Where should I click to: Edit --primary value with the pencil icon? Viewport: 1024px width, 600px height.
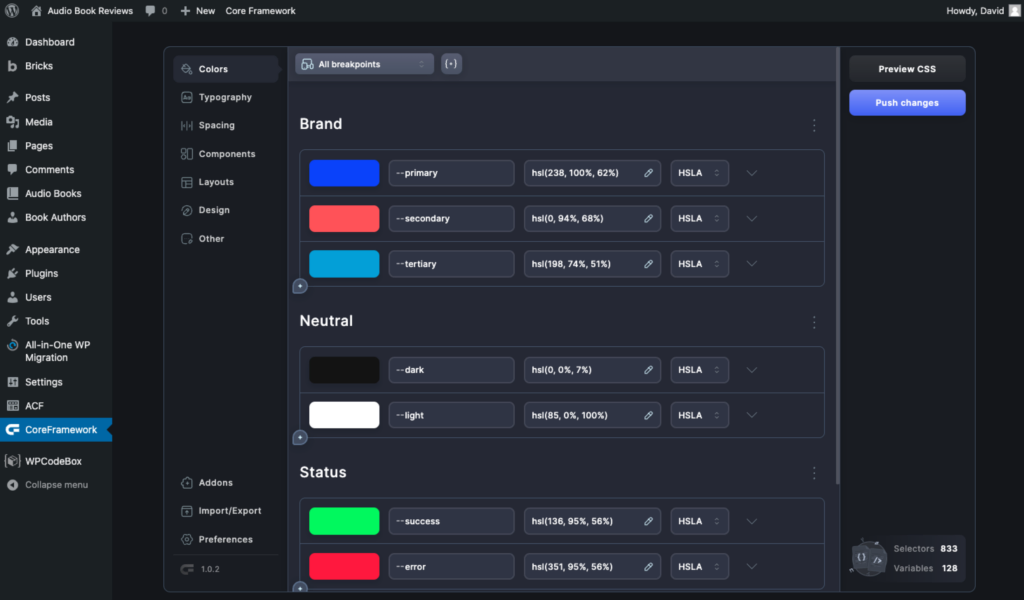coord(648,172)
